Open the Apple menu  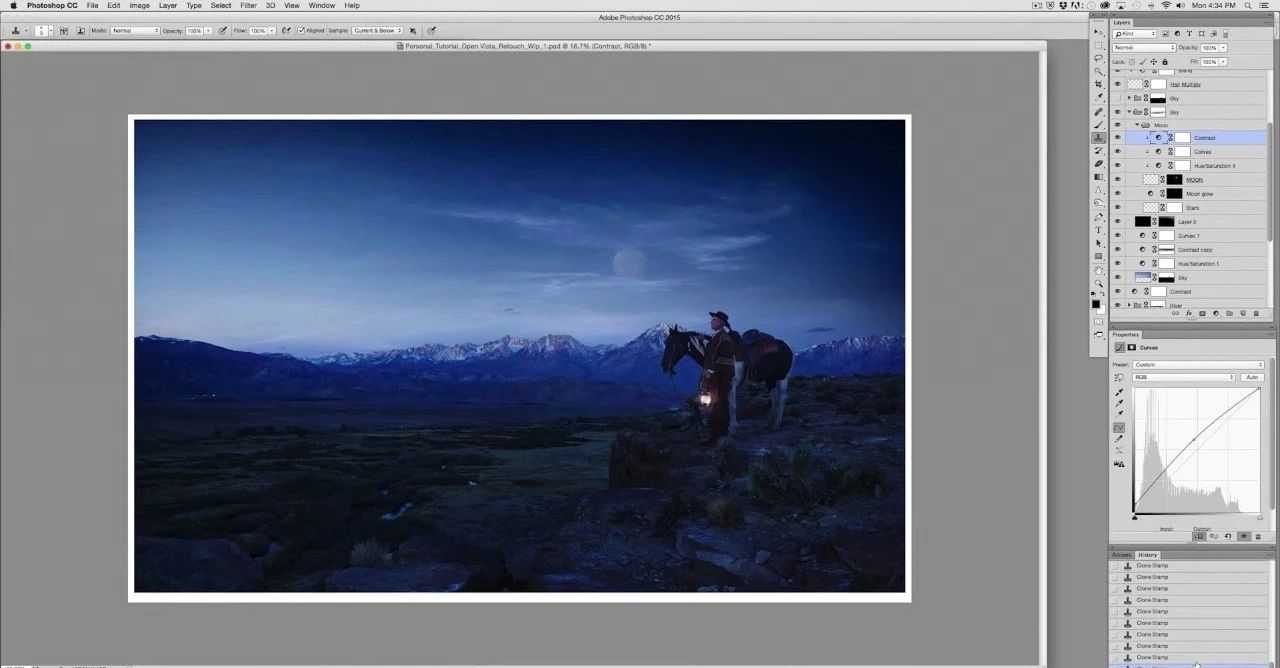click(x=13, y=6)
